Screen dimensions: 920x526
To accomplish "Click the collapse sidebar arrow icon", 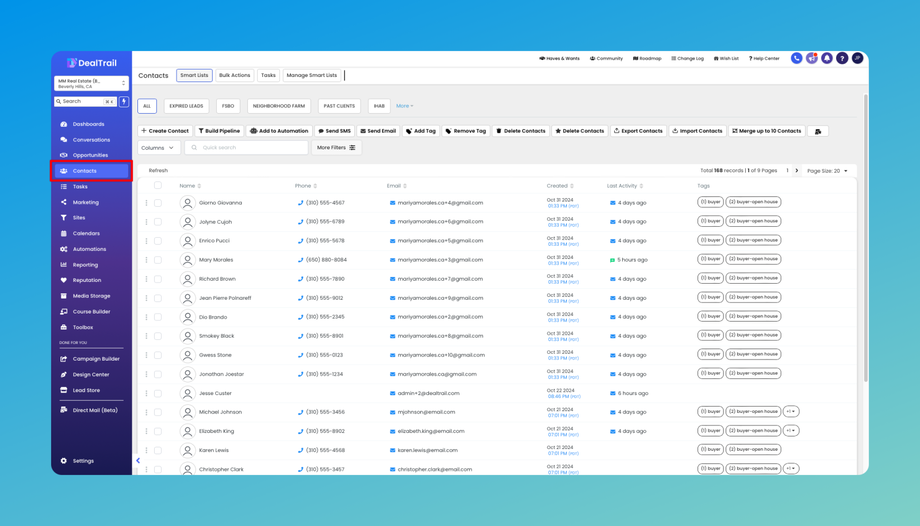I will coord(138,461).
